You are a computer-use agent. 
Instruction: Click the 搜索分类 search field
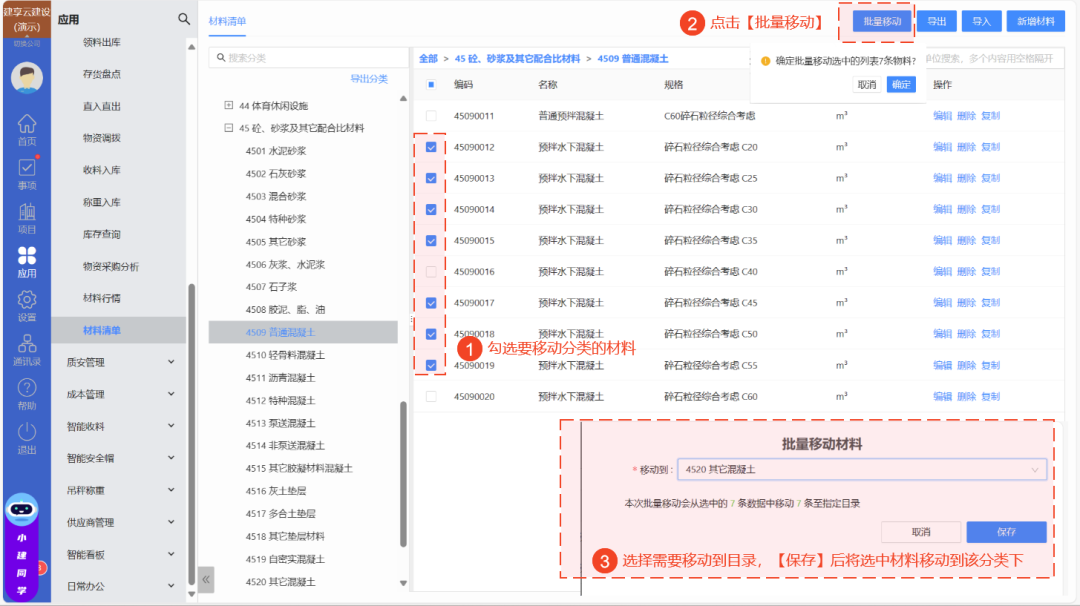pos(305,58)
